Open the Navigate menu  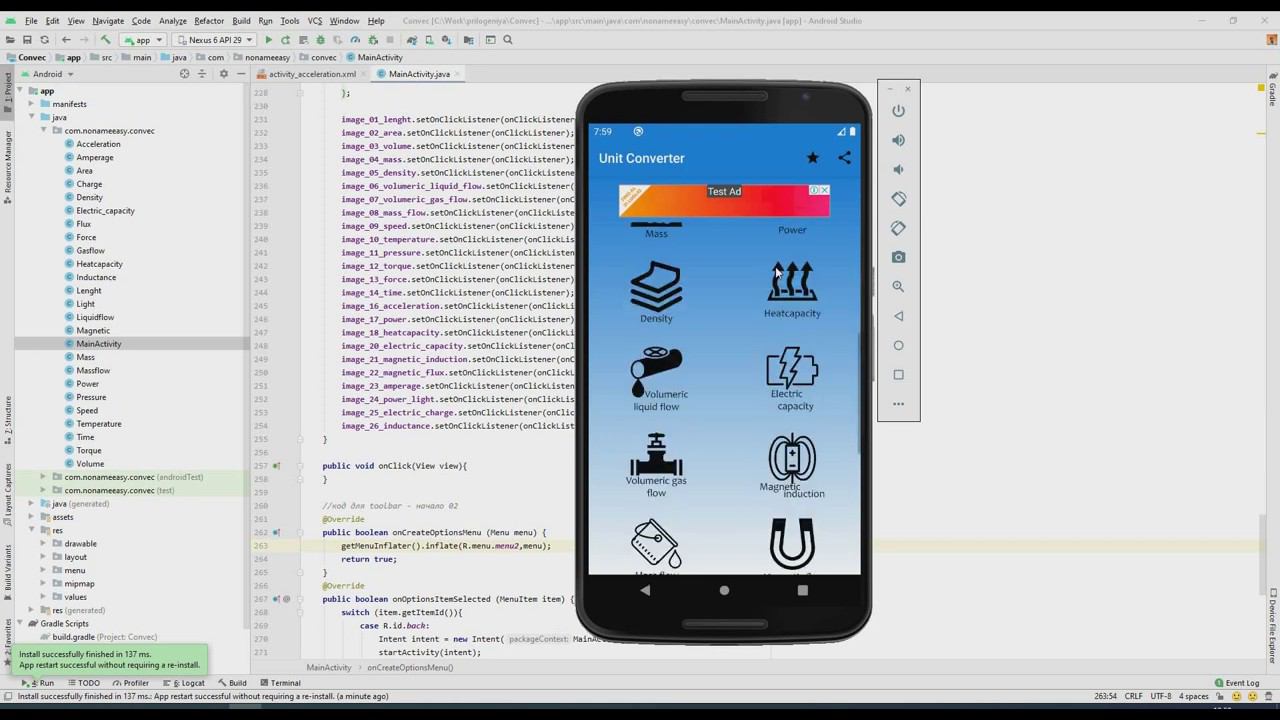click(108, 20)
